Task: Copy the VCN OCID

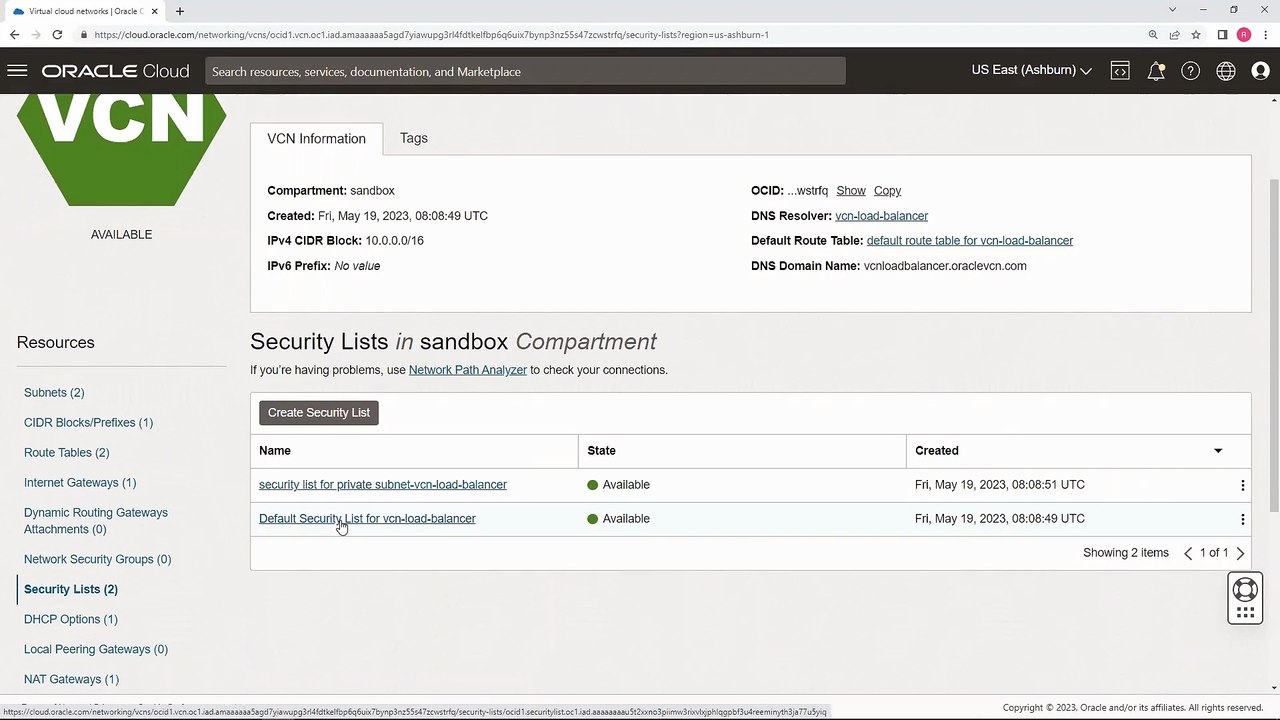Action: [887, 191]
